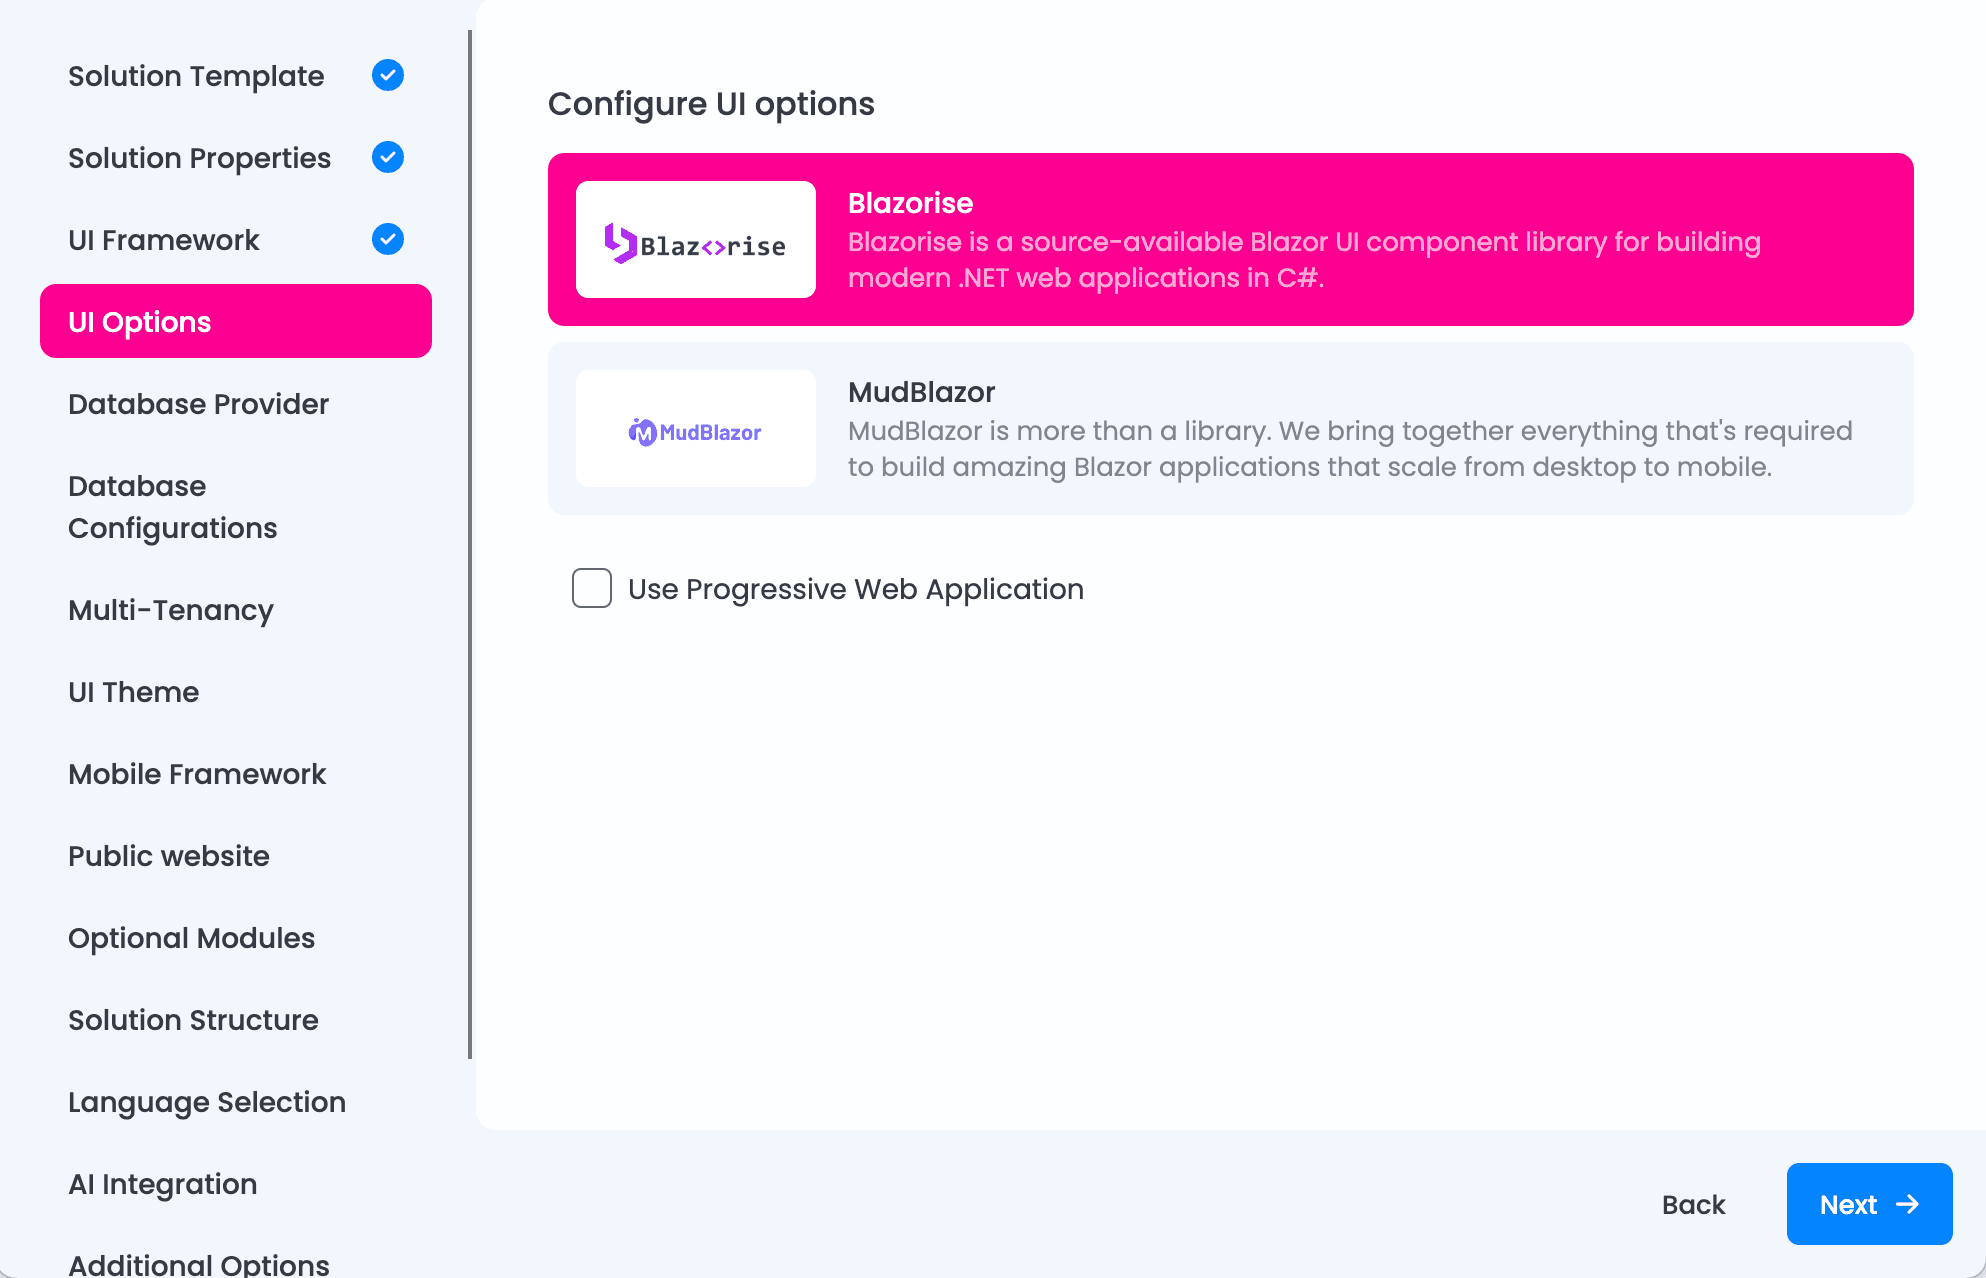Select the MudBlazor UI option card

(x=1231, y=428)
